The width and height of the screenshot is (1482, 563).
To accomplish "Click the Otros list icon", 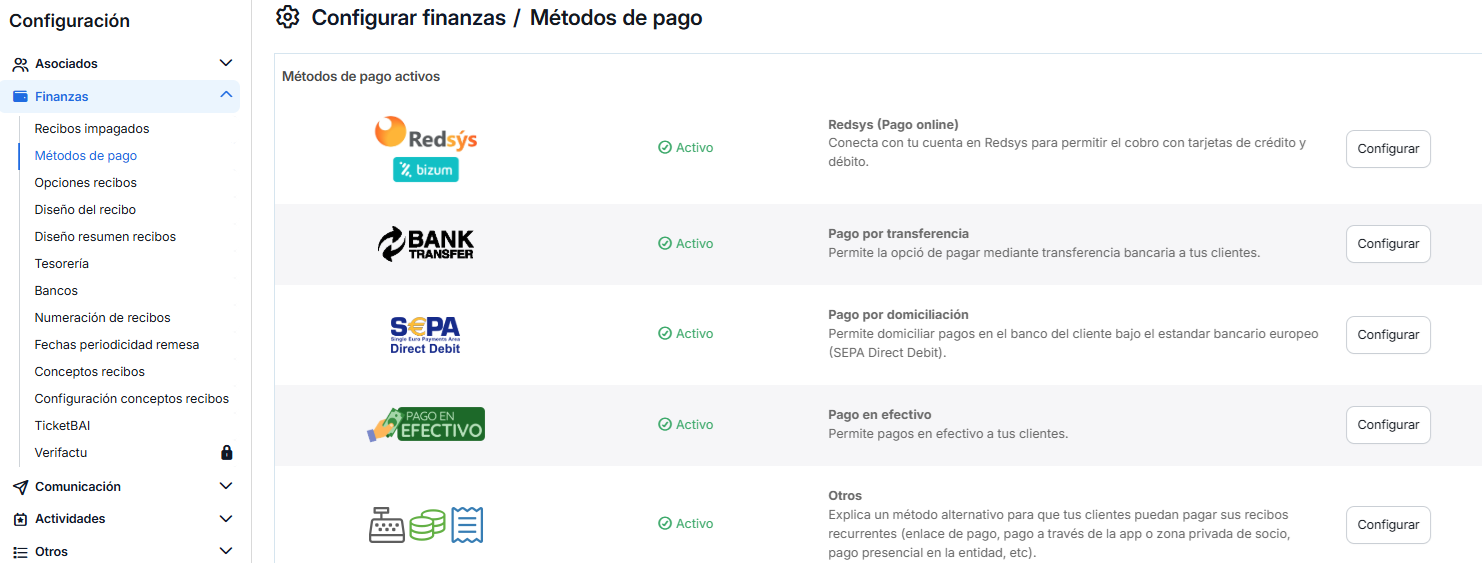I will (x=20, y=552).
